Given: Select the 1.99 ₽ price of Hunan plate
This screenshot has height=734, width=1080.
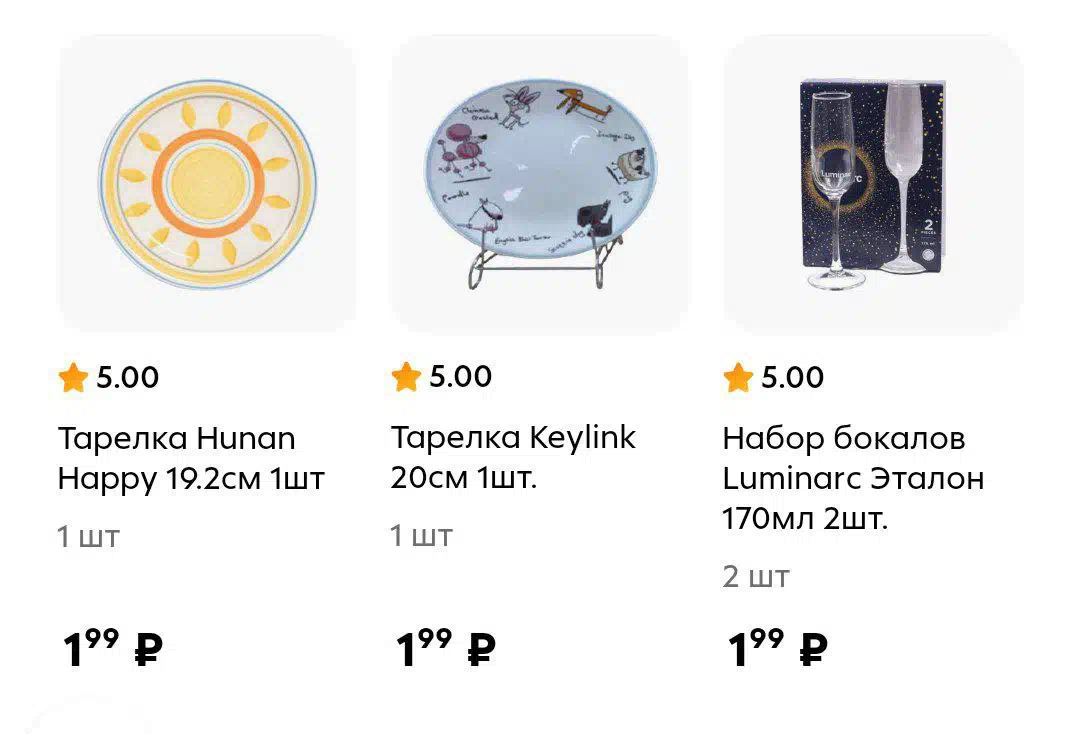Looking at the screenshot, I should (x=113, y=648).
